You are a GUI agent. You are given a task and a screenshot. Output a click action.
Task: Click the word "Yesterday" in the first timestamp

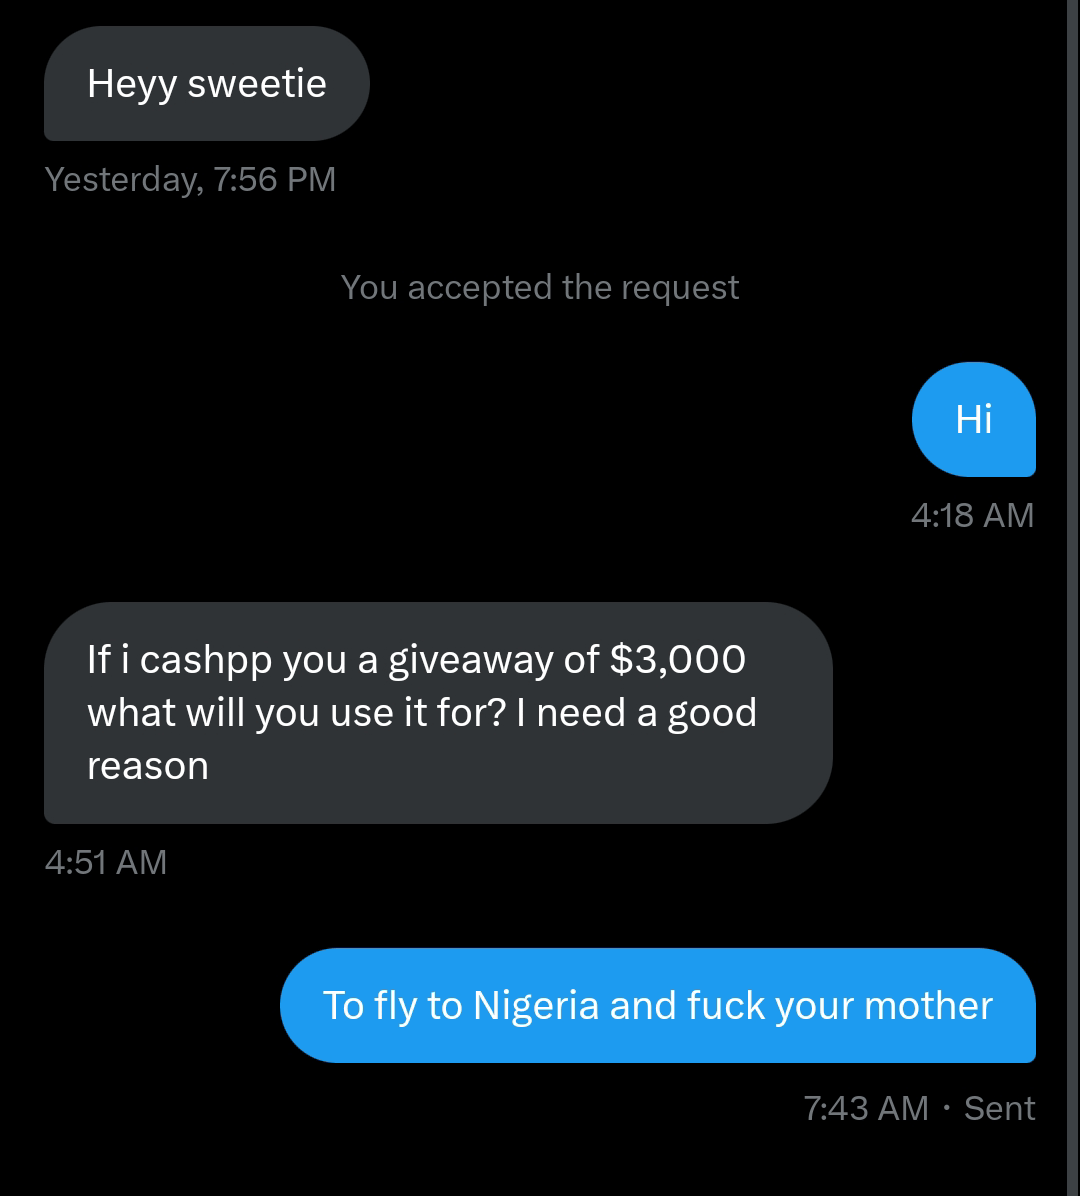124,180
